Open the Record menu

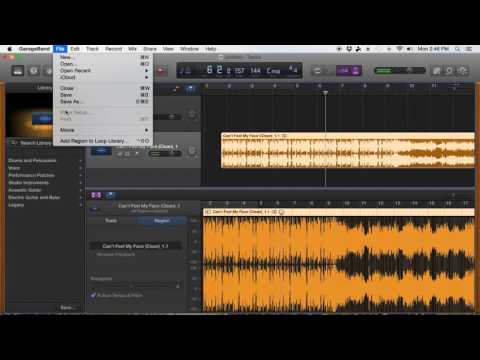point(114,49)
